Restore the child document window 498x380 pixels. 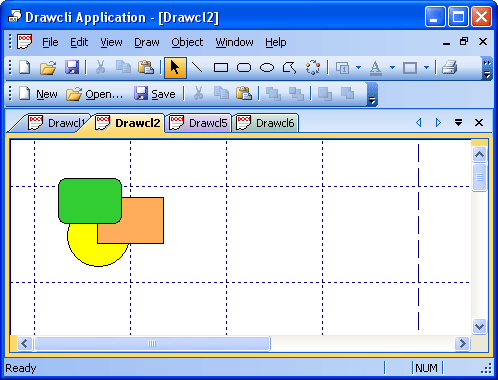tap(464, 42)
